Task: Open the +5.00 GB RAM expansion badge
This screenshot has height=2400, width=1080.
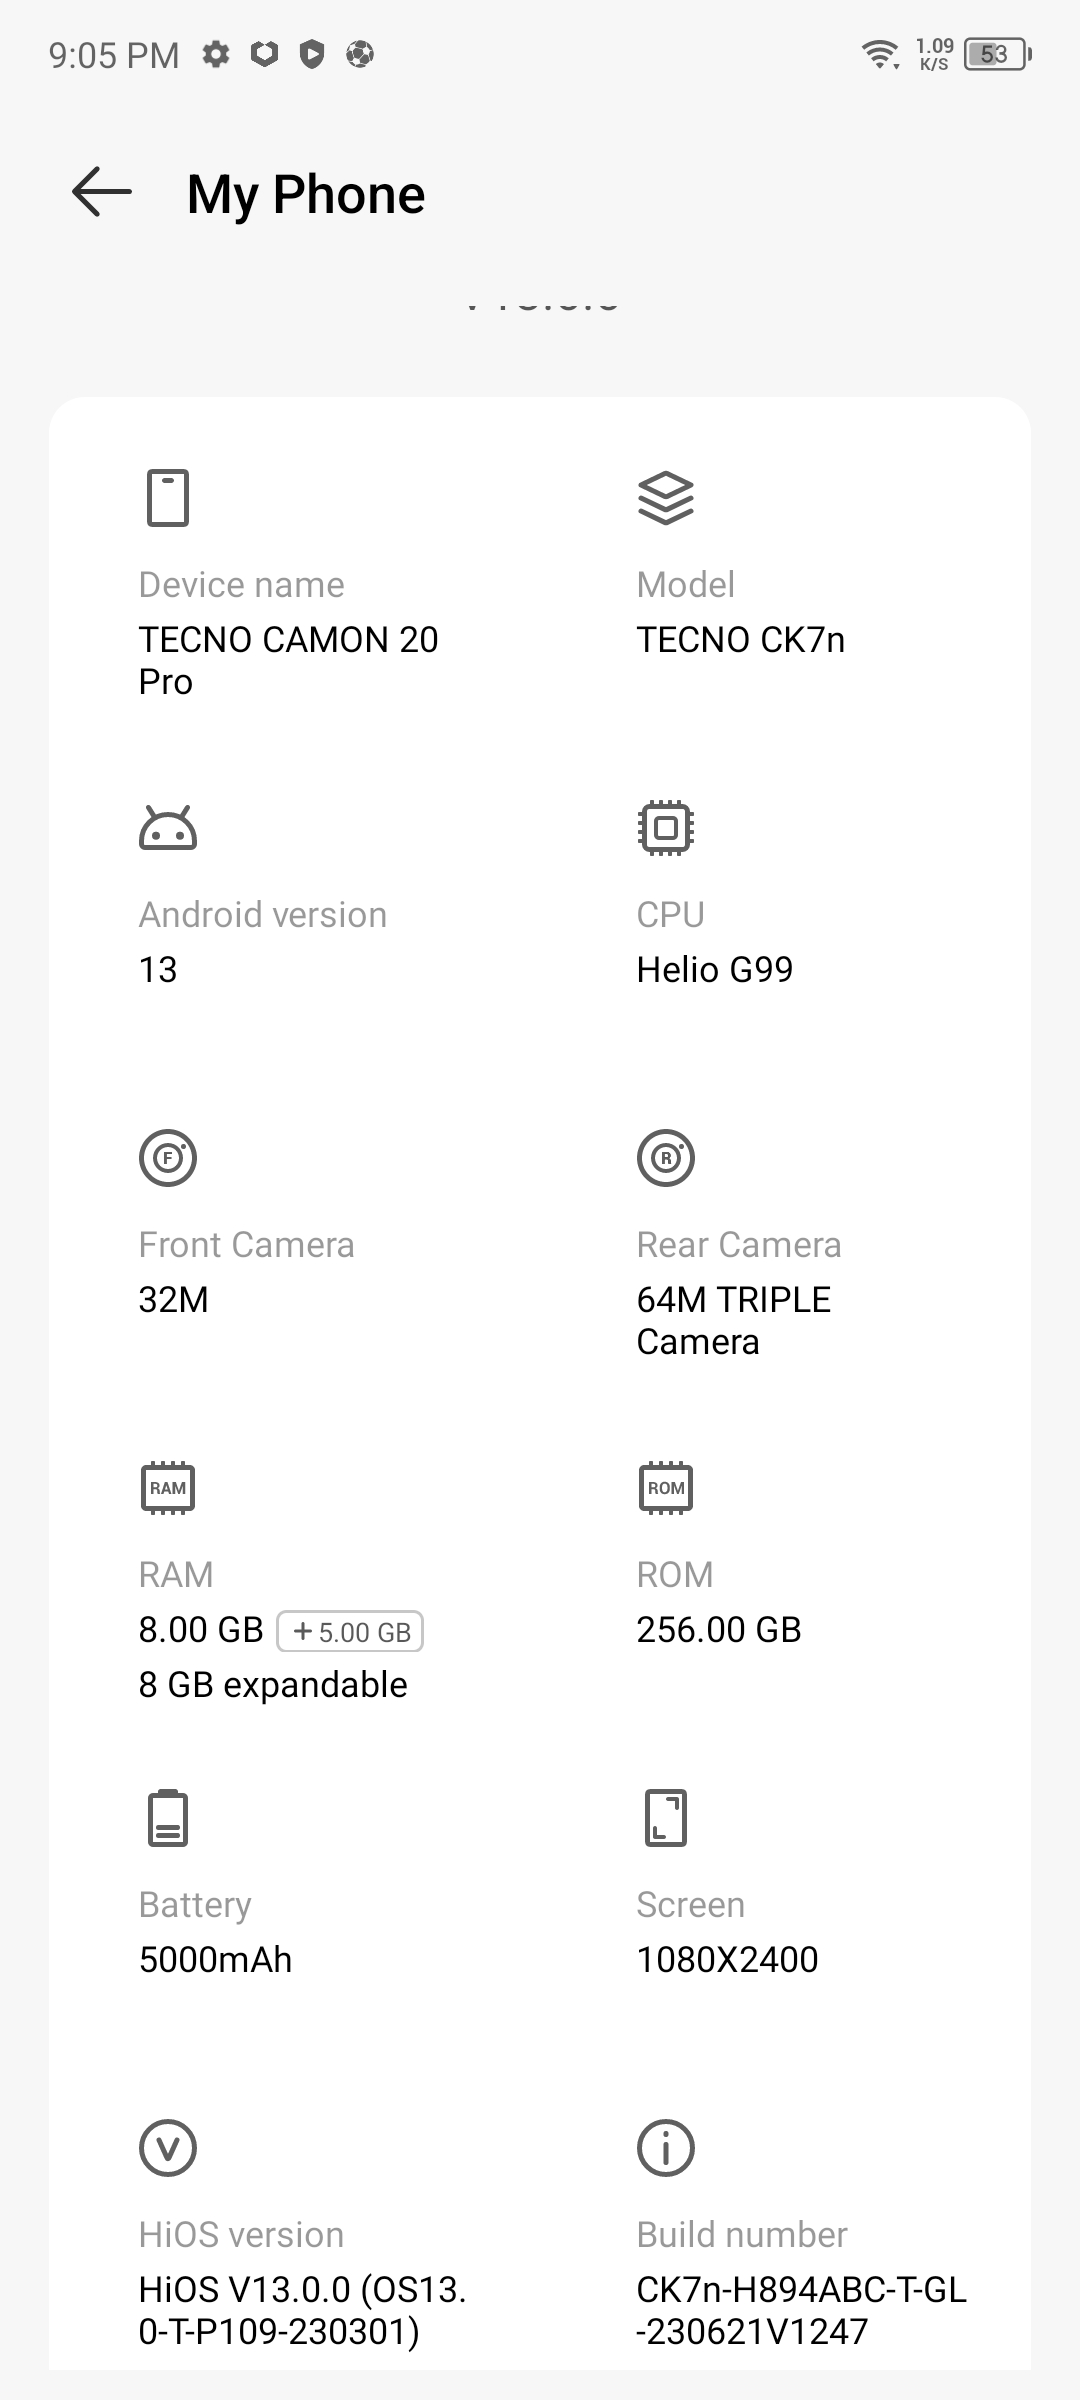Action: [x=350, y=1632]
